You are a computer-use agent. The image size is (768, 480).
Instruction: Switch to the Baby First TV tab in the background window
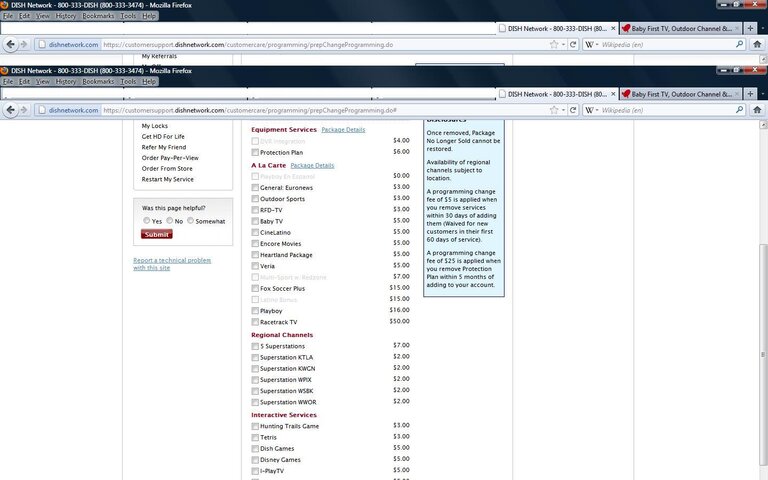pyautogui.click(x=680, y=28)
